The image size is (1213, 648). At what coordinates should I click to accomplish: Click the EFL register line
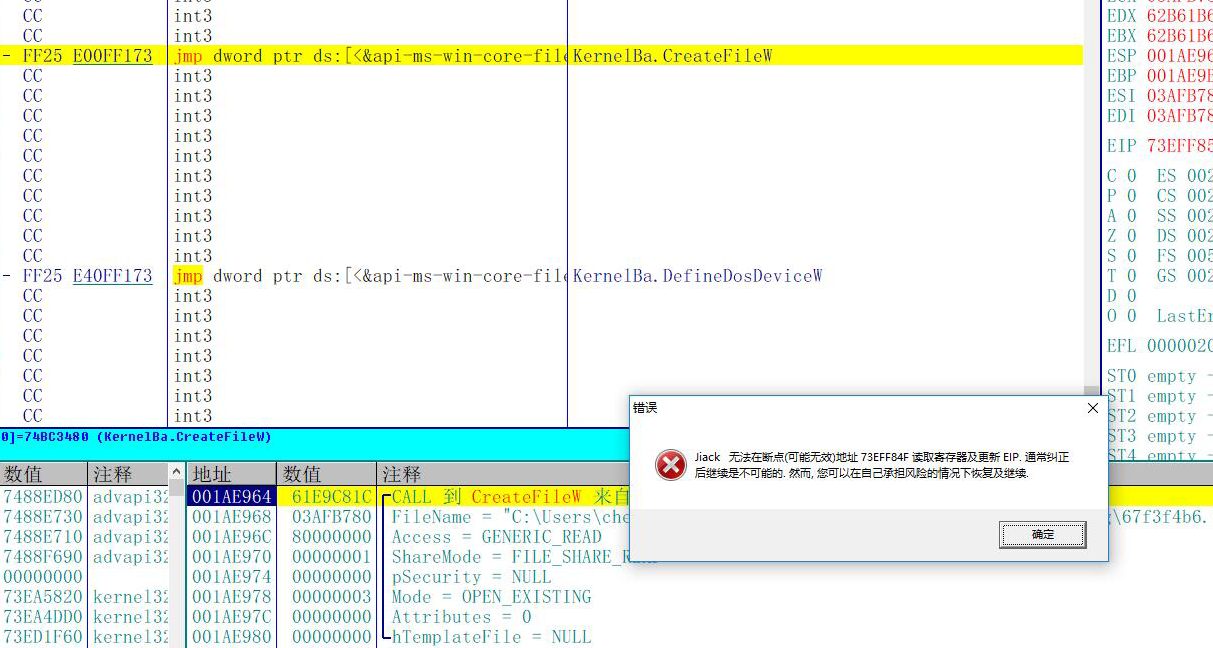click(1159, 346)
